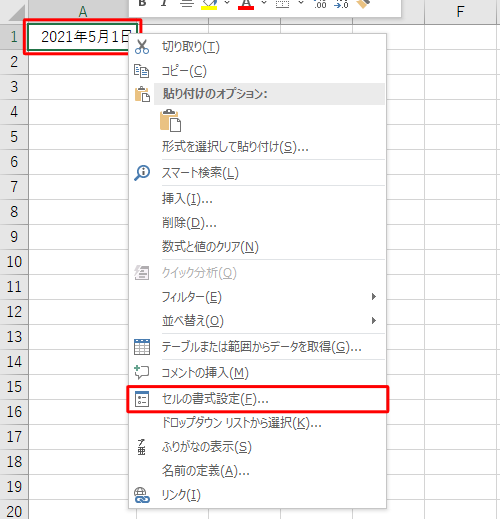Select row 19 header
The height and width of the screenshot is (519, 500).
point(14,487)
